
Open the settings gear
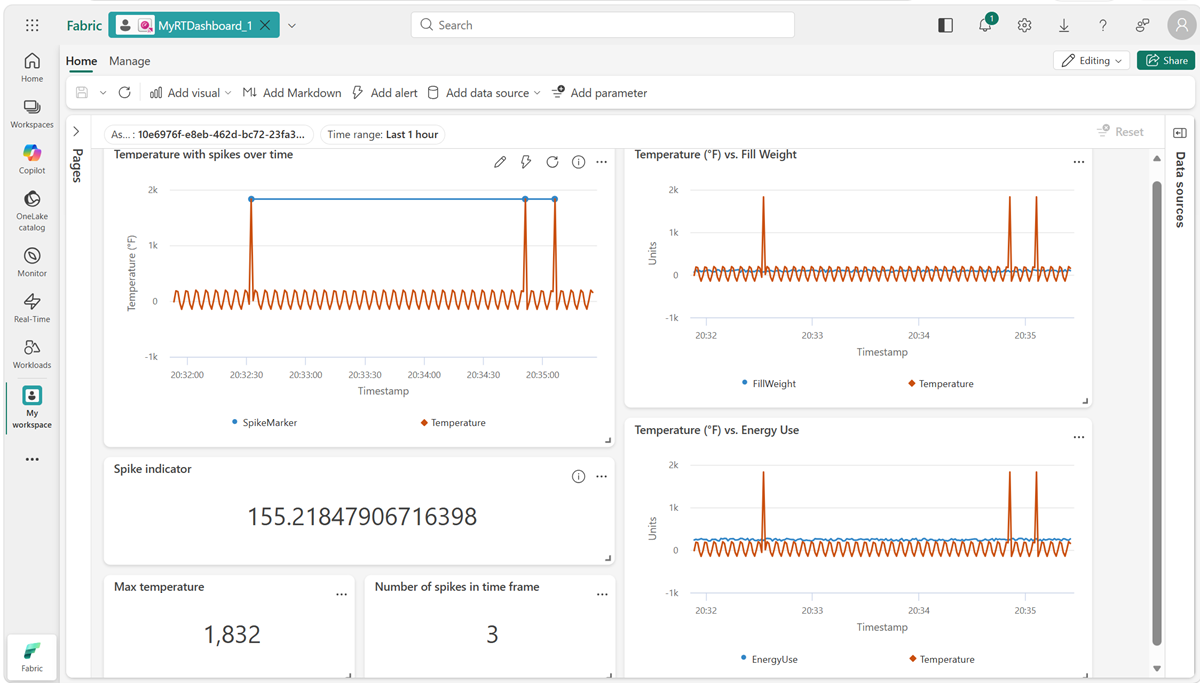(1024, 26)
